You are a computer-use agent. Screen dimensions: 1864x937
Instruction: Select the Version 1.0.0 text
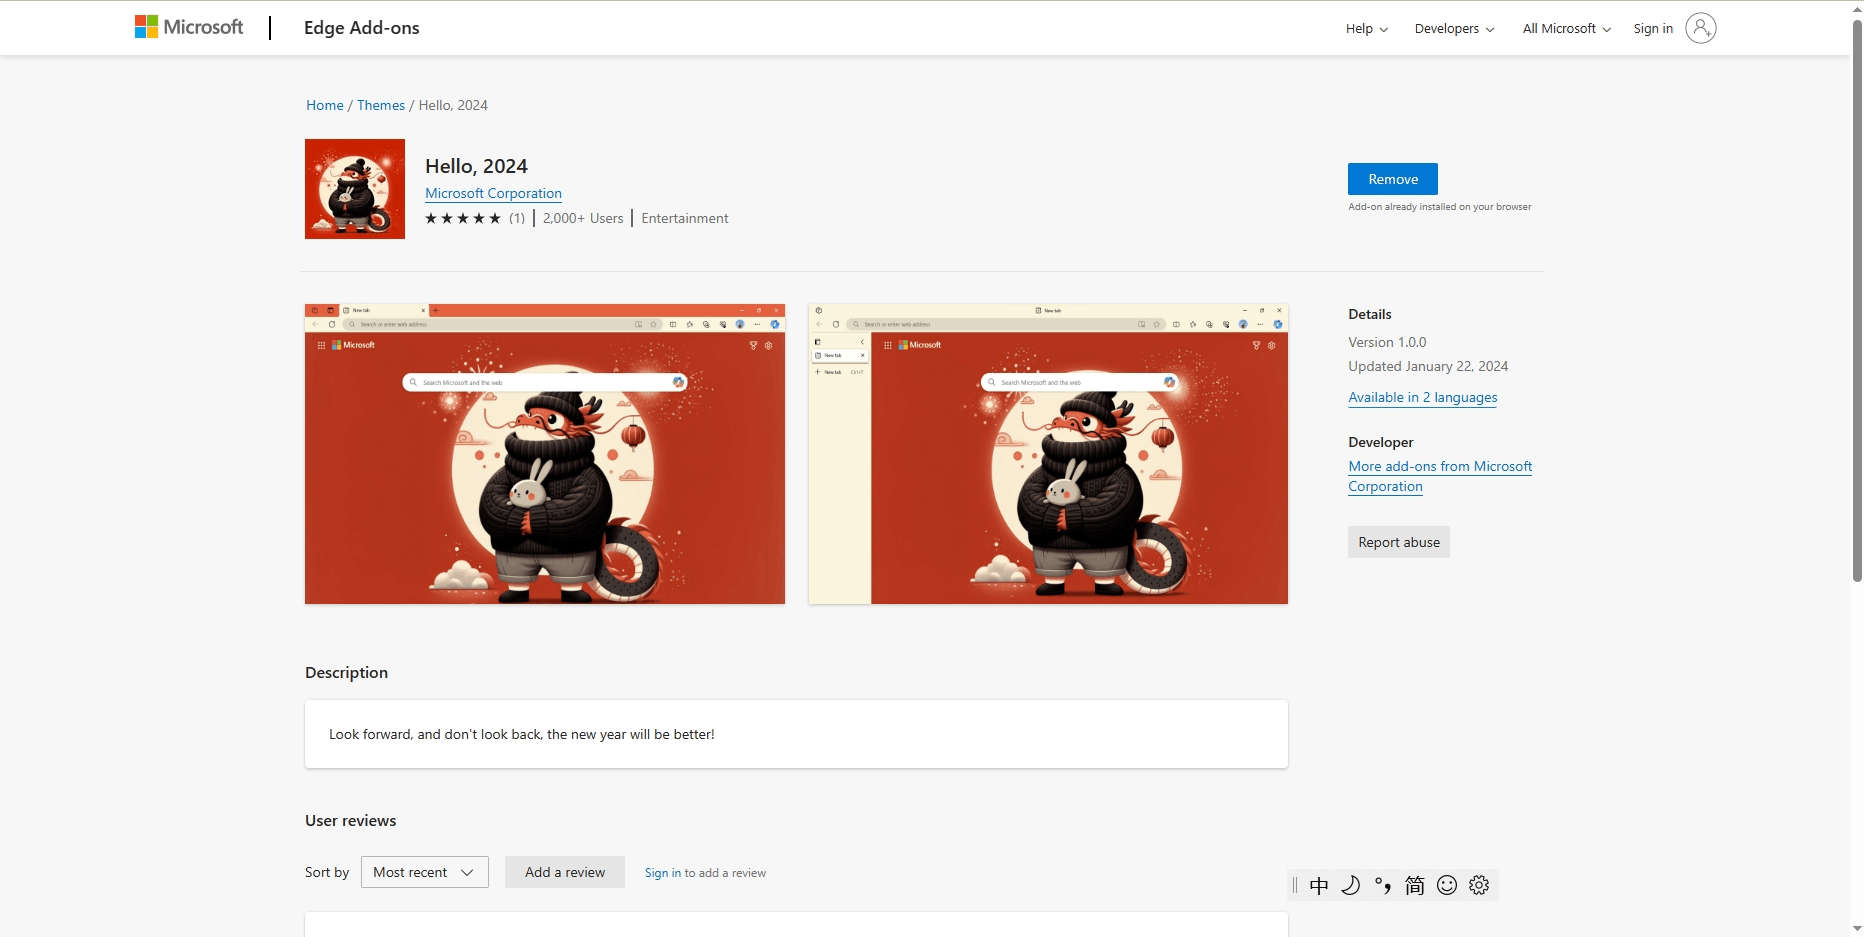coord(1387,342)
